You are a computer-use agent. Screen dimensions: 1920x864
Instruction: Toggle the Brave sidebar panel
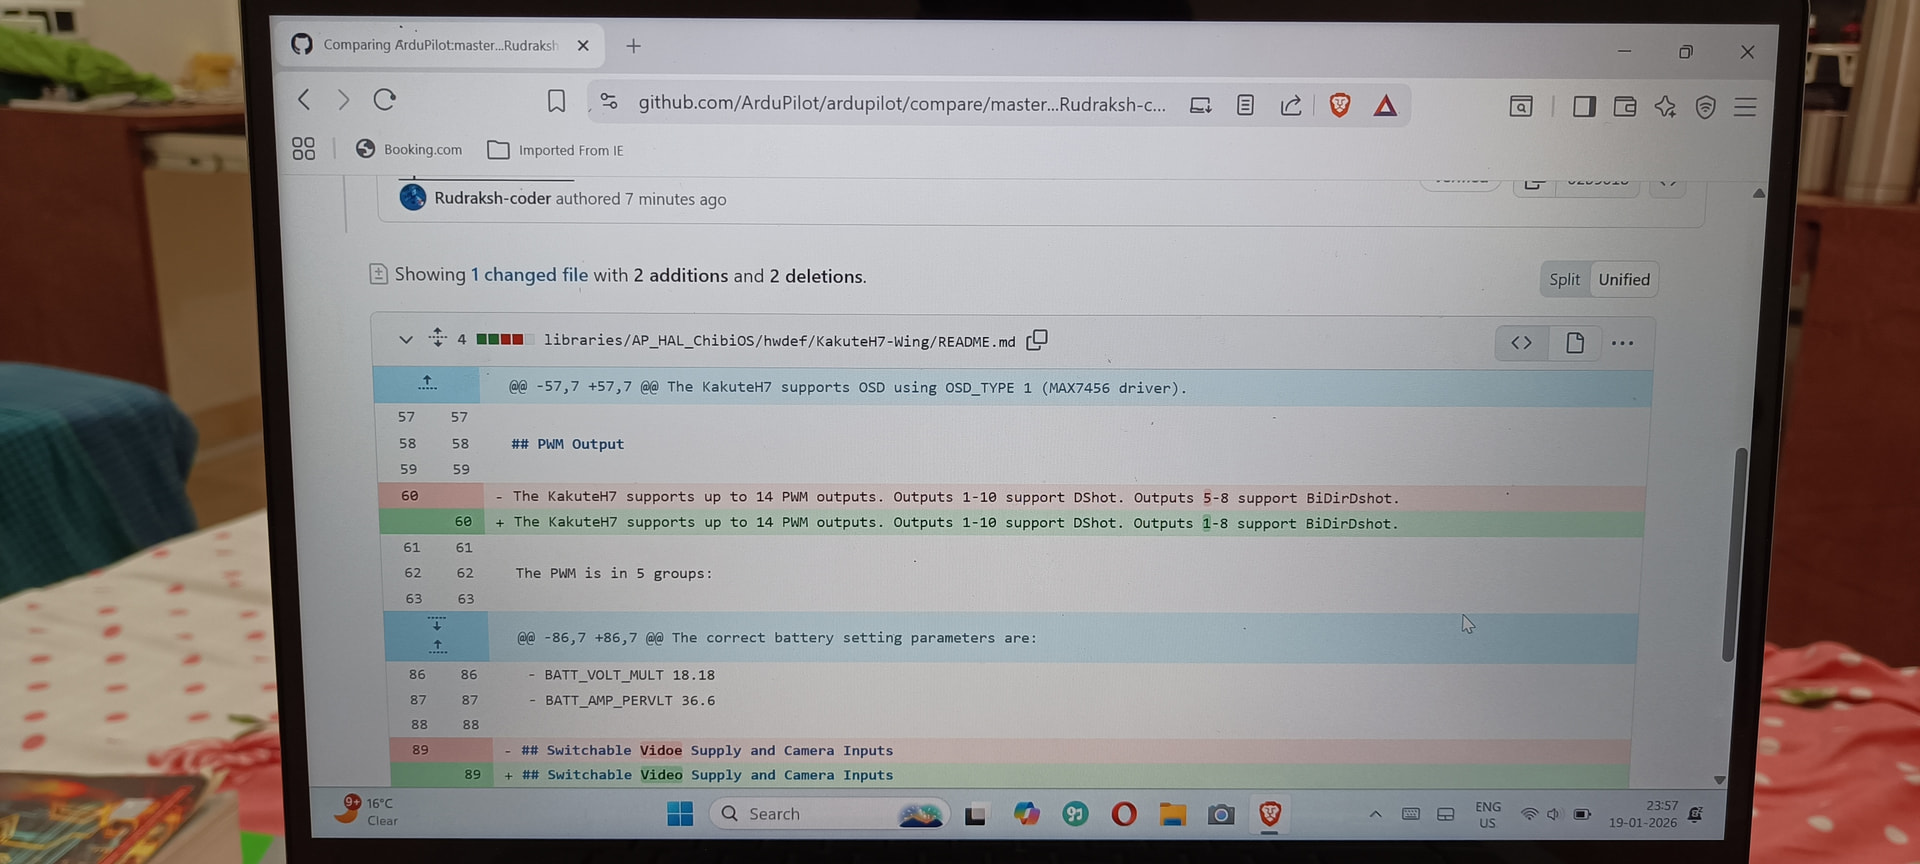1584,107
